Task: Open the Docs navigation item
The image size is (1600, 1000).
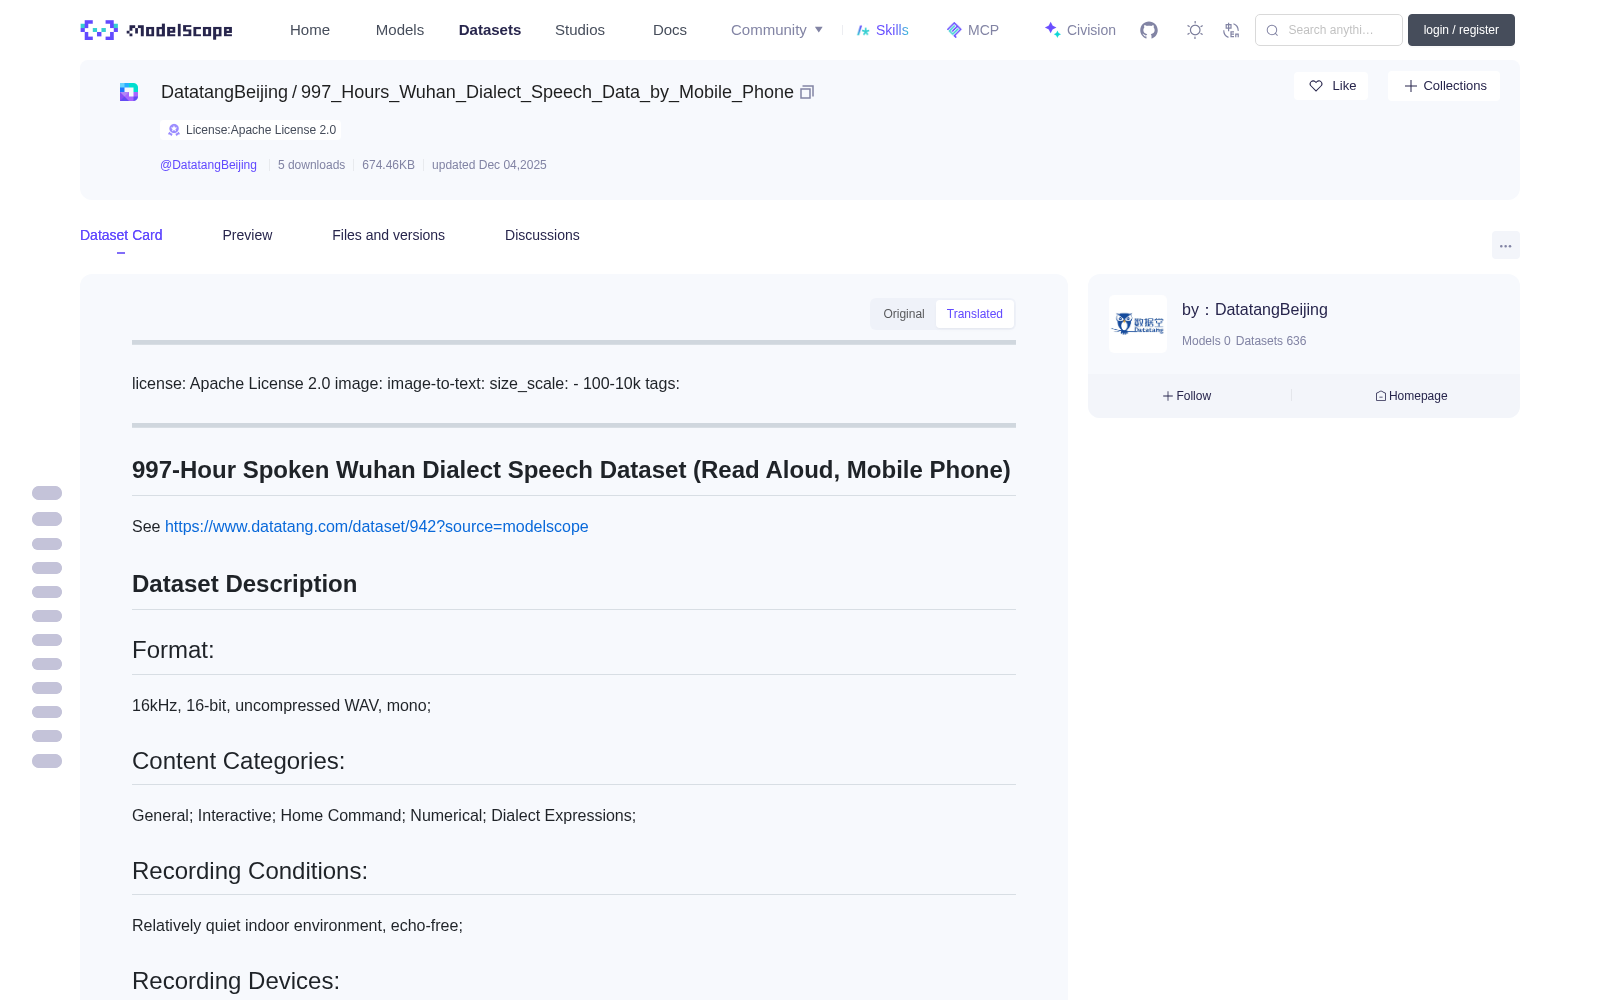Action: click(x=670, y=30)
